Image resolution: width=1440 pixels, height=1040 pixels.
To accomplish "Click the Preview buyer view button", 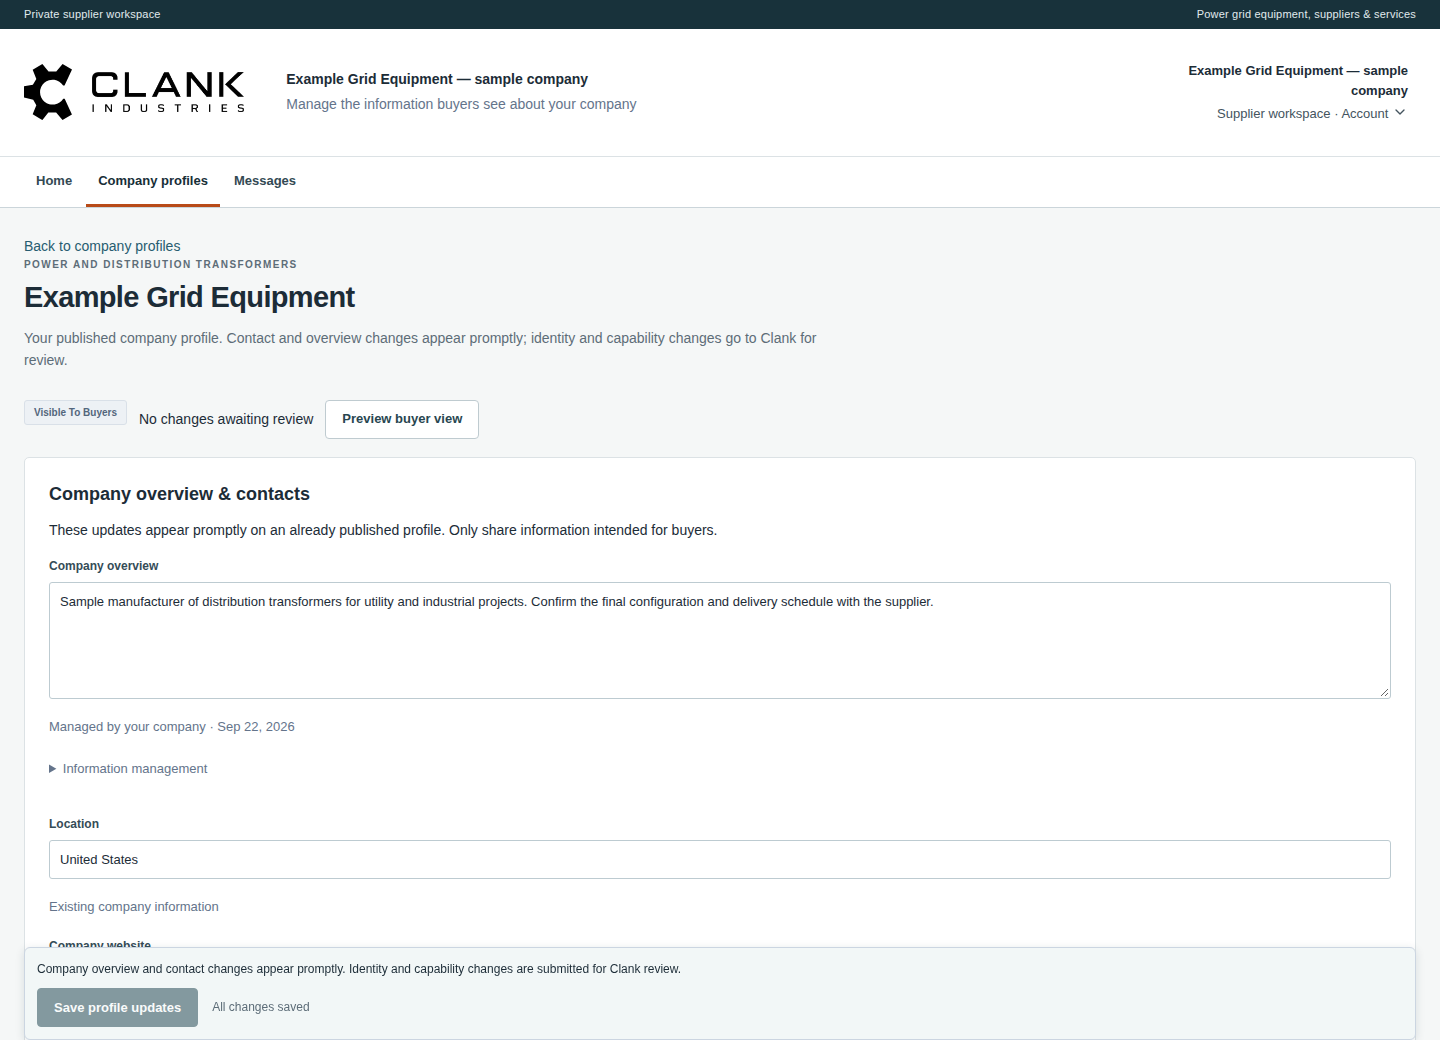I will click(x=402, y=419).
